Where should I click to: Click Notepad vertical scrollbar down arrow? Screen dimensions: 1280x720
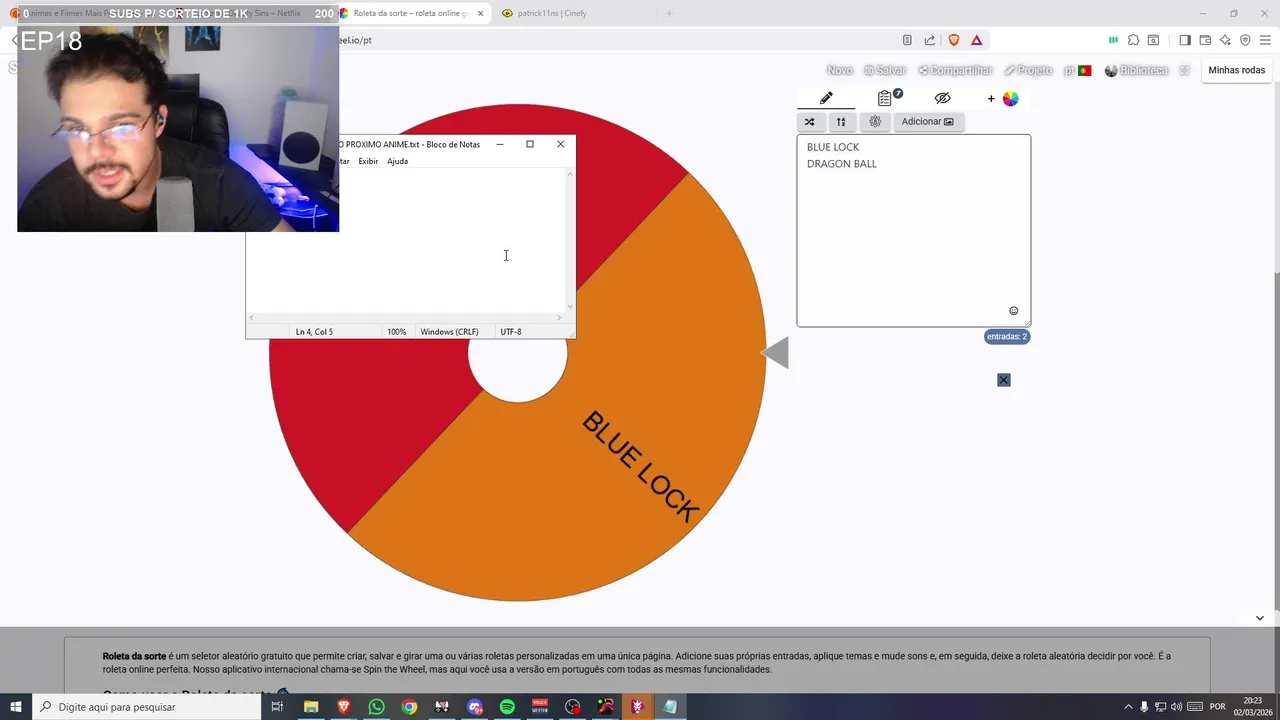[570, 306]
